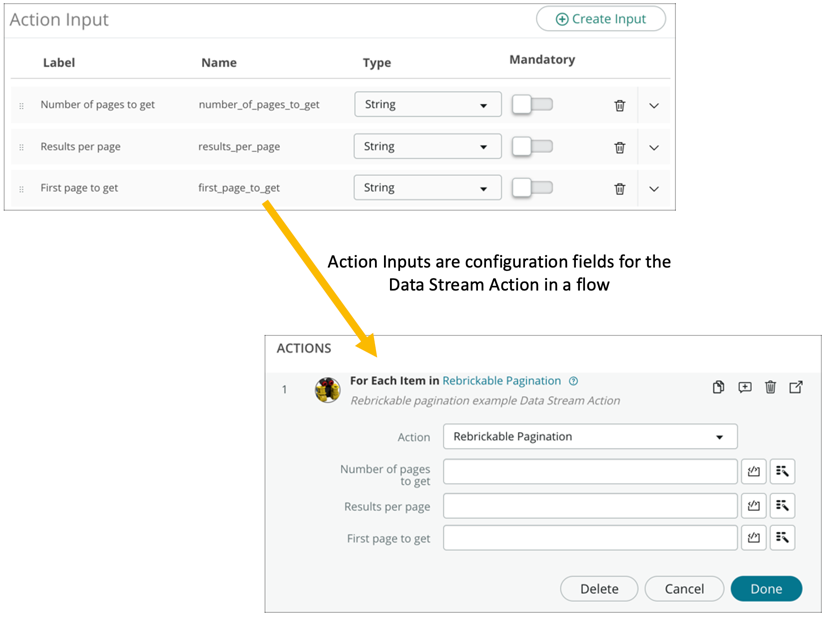Click inside the Results per page field
This screenshot has width=826, height=617.
590,505
